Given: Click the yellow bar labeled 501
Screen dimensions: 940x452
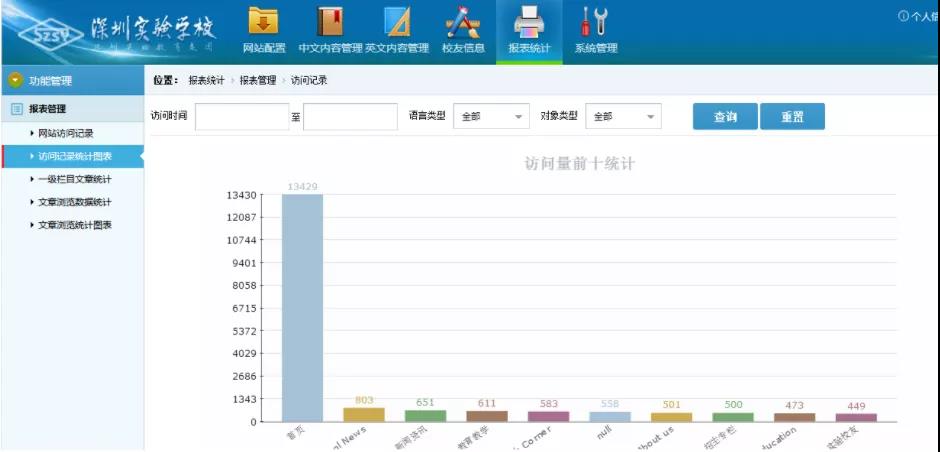Looking at the screenshot, I should point(671,417).
